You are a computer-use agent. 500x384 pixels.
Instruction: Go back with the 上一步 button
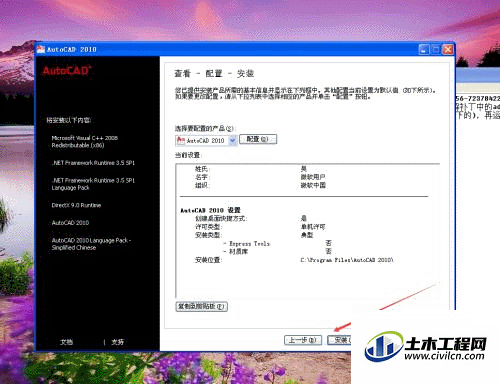(x=303, y=340)
